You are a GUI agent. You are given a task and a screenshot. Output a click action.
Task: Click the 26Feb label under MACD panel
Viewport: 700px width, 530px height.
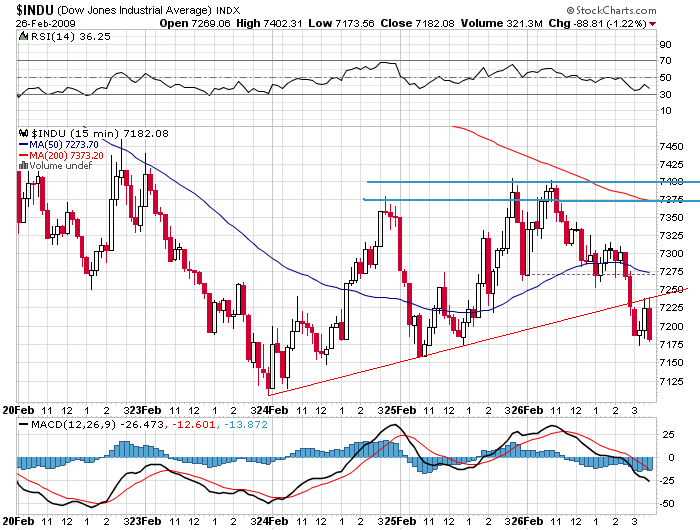tap(527, 522)
